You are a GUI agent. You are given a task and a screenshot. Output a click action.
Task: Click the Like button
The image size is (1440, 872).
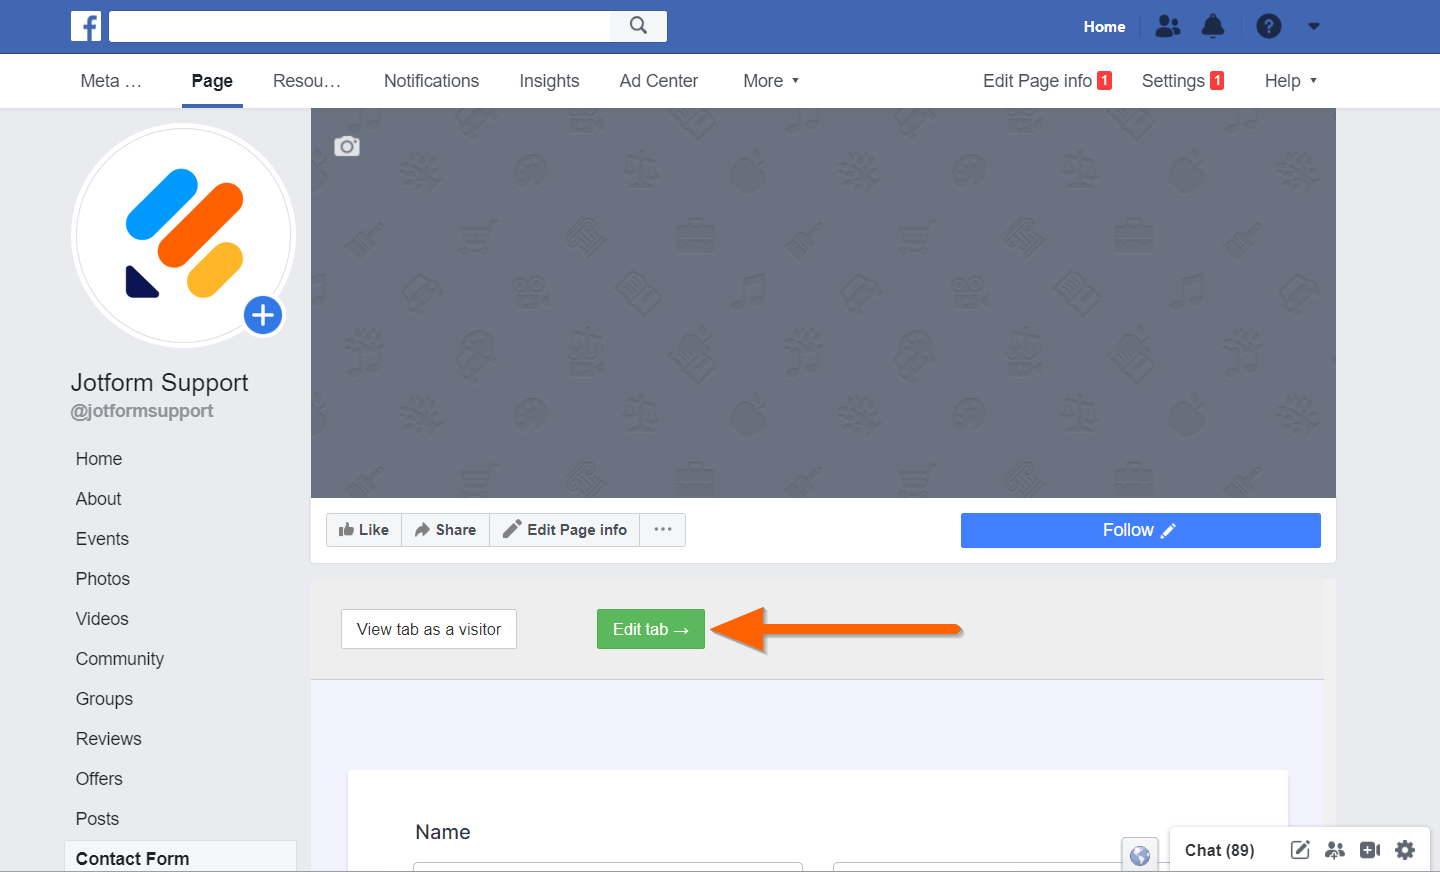click(364, 530)
